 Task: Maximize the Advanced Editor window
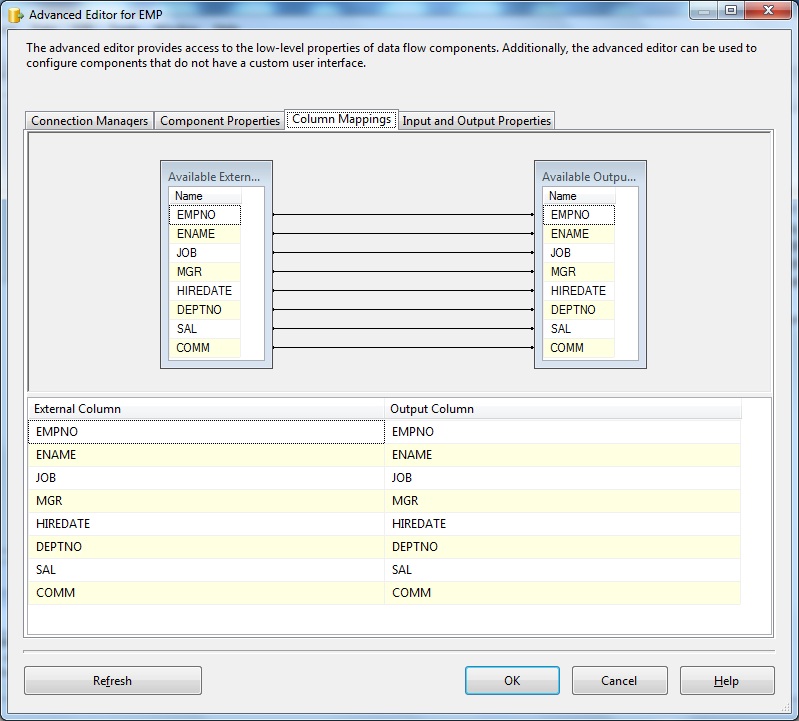731,10
